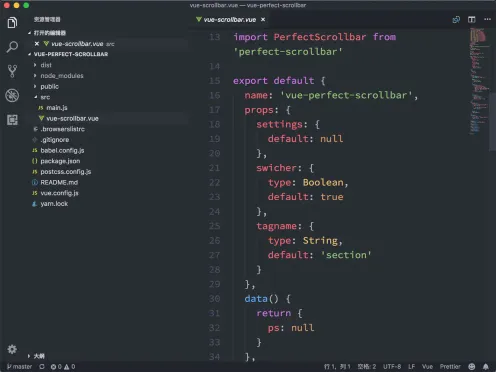Click the feedback smiley in status bar
This screenshot has height=372, width=496.
[x=472, y=367]
